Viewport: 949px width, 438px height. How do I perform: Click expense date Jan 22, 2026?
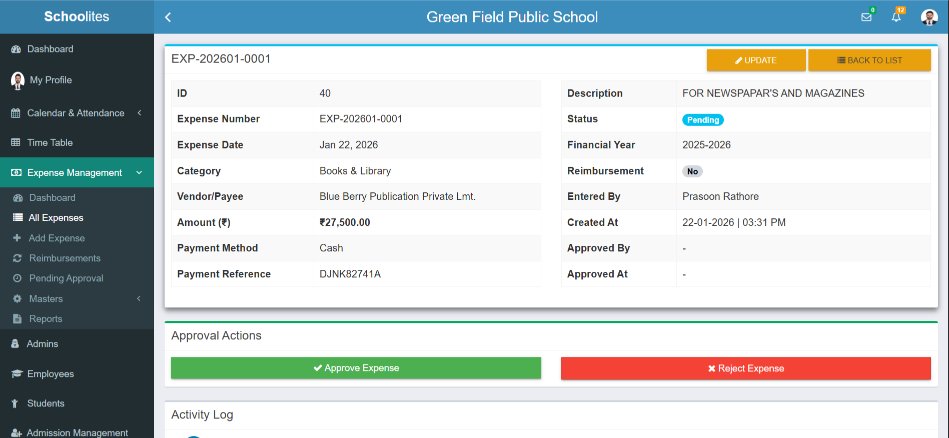(x=349, y=145)
